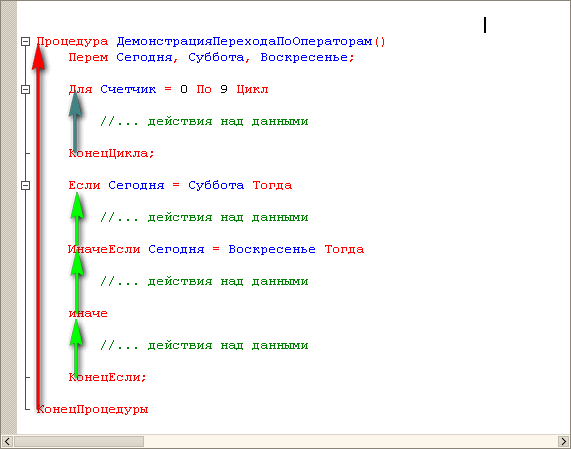This screenshot has width=571, height=449.
Task: Click the keyword Цикл
Action: (x=252, y=90)
